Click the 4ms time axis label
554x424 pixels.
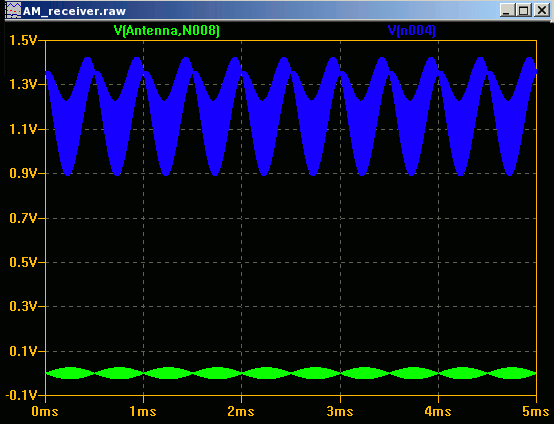tap(438, 412)
